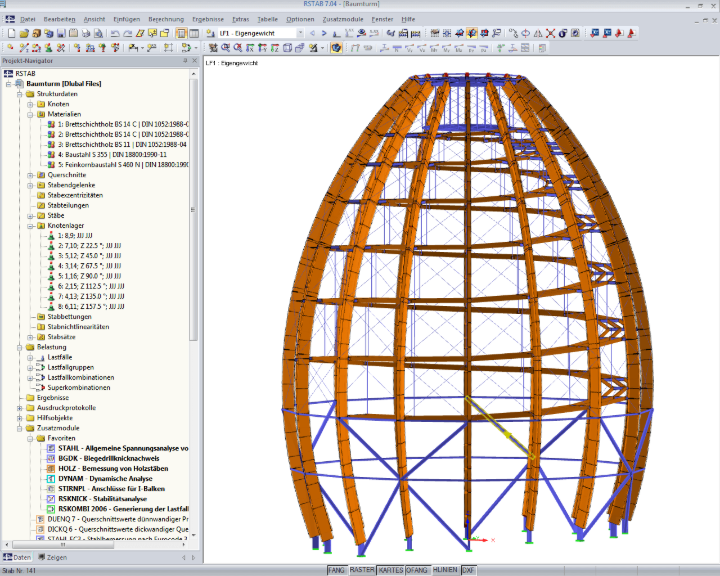Open the Zusatzmodule menu
720x576 pixels.
coord(343,19)
